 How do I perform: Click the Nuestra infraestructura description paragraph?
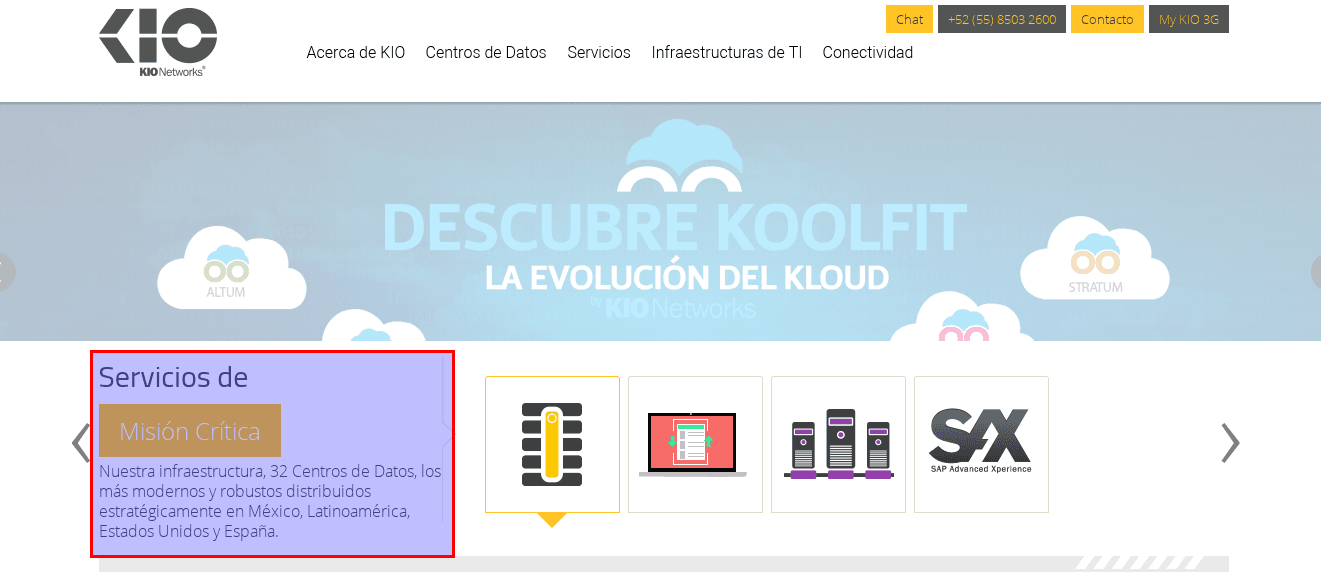coord(270,501)
